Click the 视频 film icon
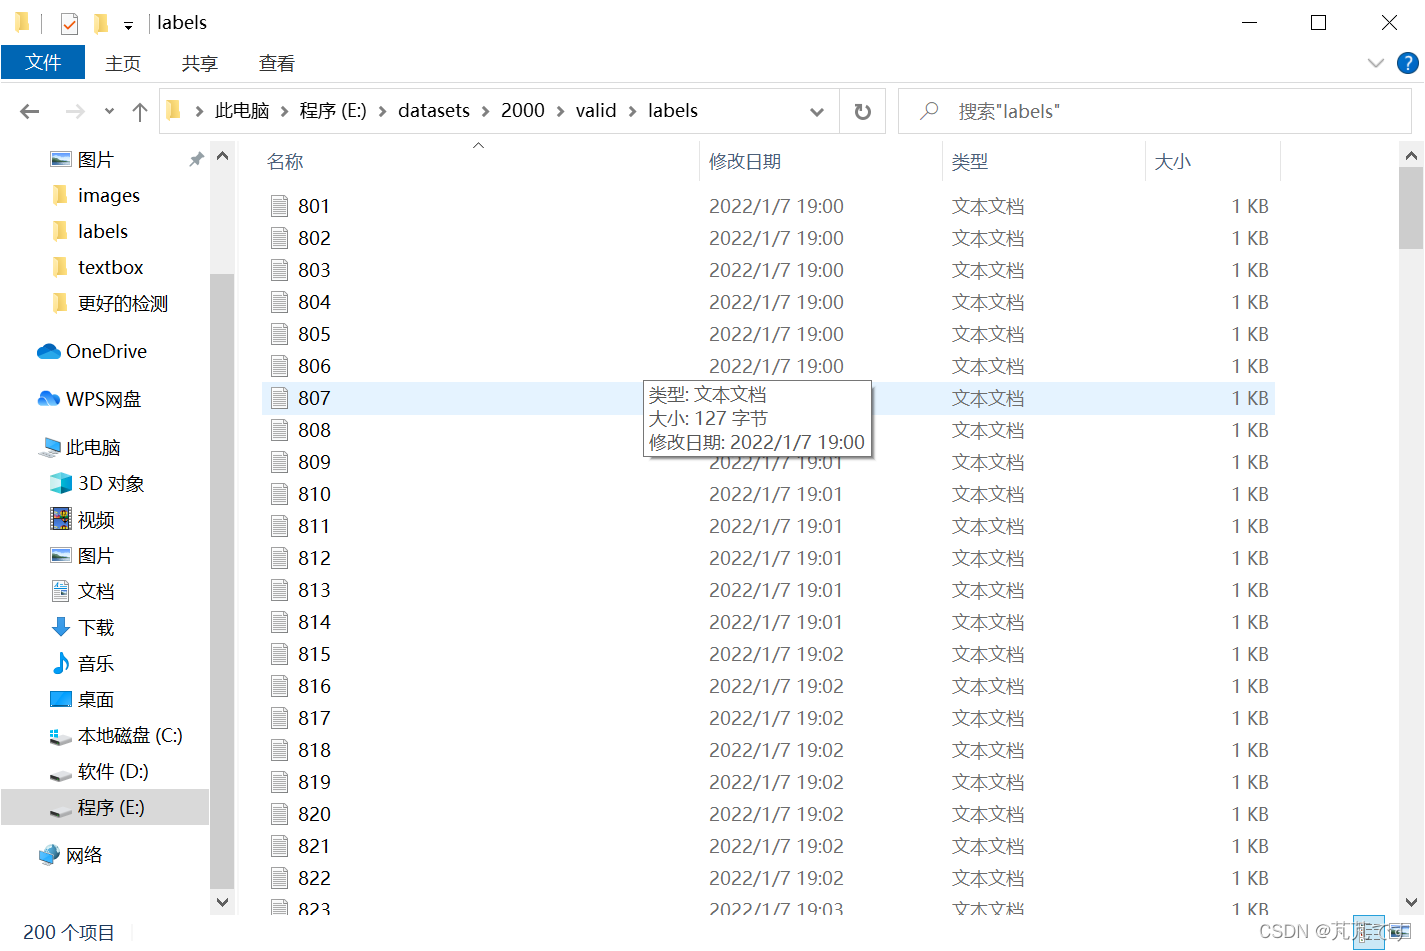 click(61, 520)
